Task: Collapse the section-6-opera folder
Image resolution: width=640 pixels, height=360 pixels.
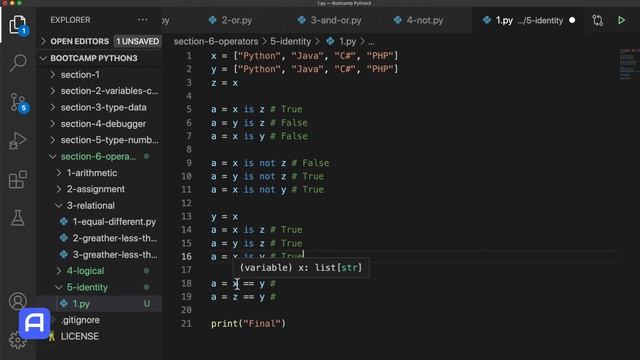Action: (x=98, y=156)
